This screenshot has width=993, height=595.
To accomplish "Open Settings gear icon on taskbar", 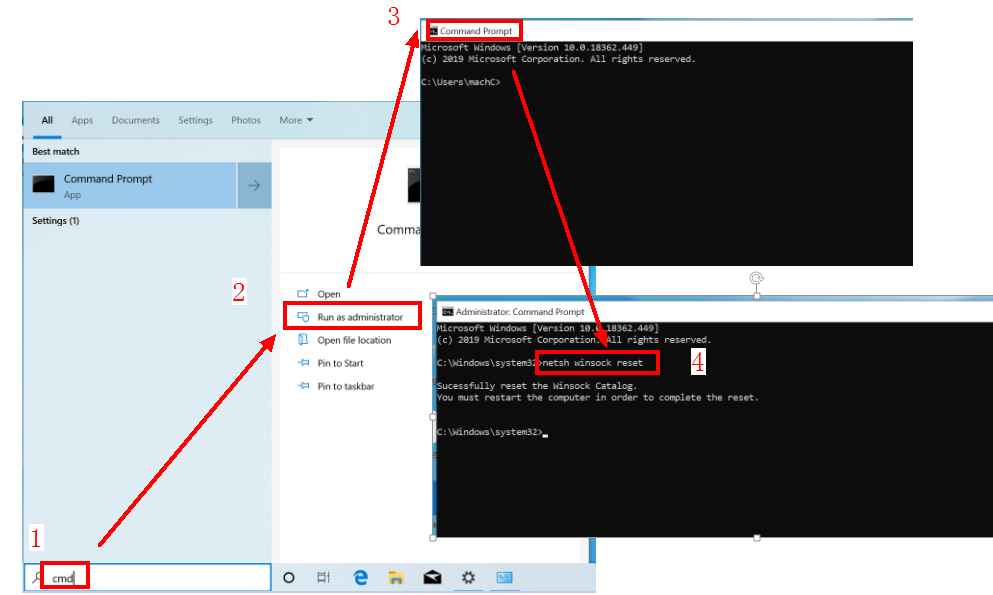I will click(468, 577).
